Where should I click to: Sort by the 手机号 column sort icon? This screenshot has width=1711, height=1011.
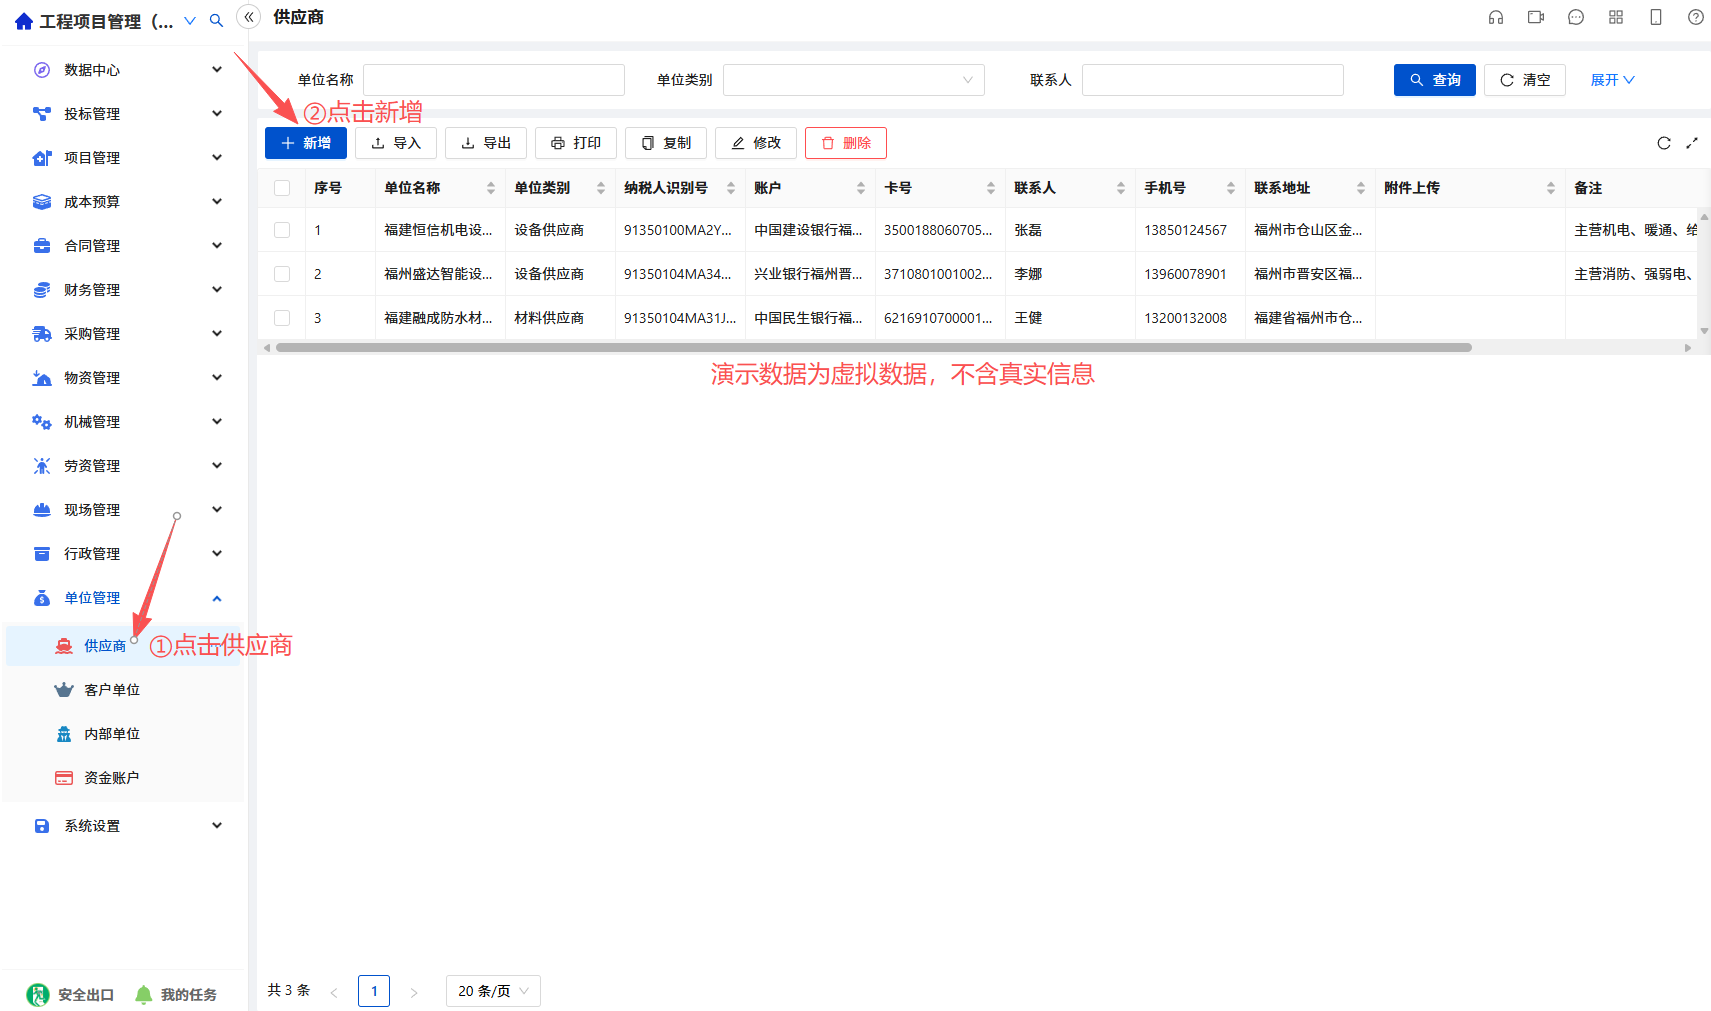(1231, 188)
